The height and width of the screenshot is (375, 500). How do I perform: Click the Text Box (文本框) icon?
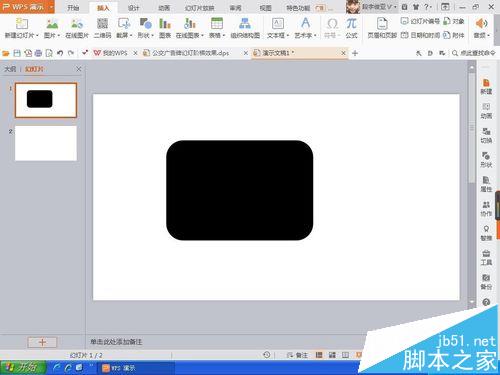(278, 24)
